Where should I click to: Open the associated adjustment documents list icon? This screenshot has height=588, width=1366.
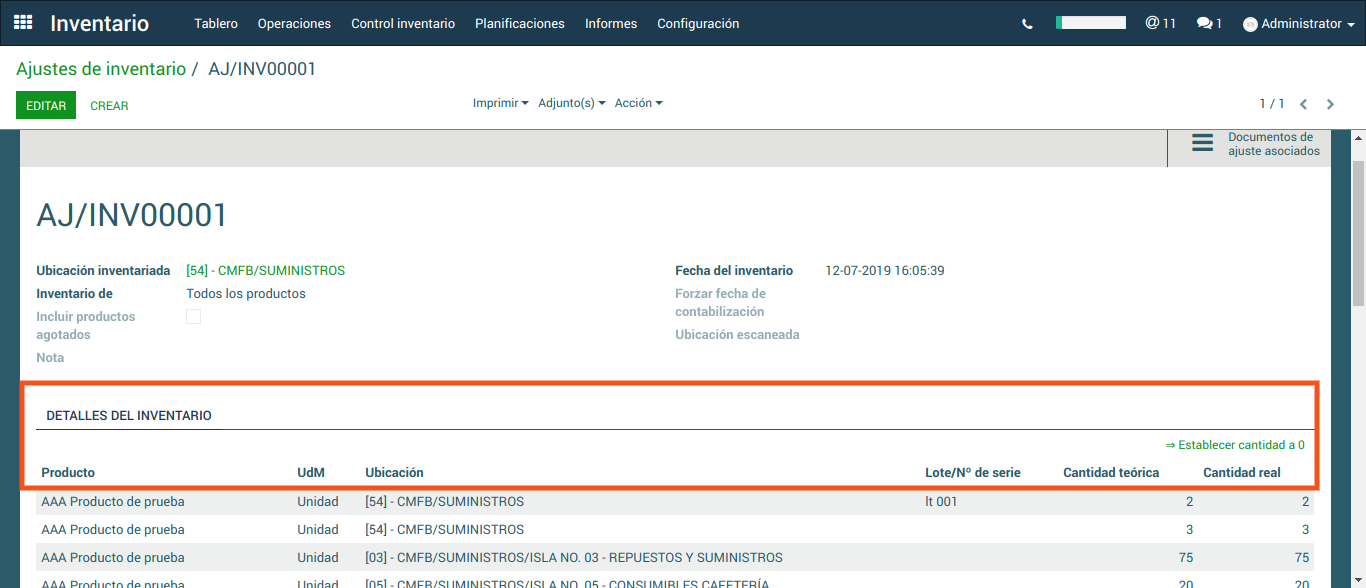[x=1202, y=143]
